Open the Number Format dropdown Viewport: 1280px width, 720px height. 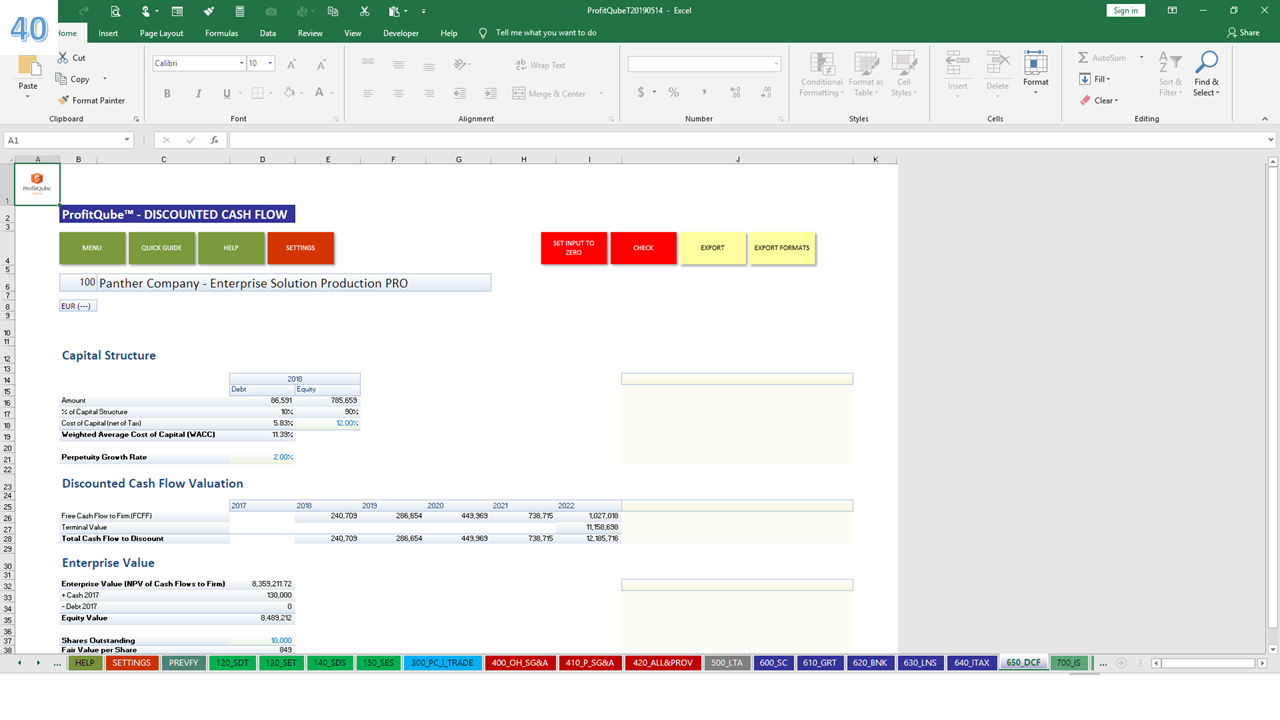(776, 64)
